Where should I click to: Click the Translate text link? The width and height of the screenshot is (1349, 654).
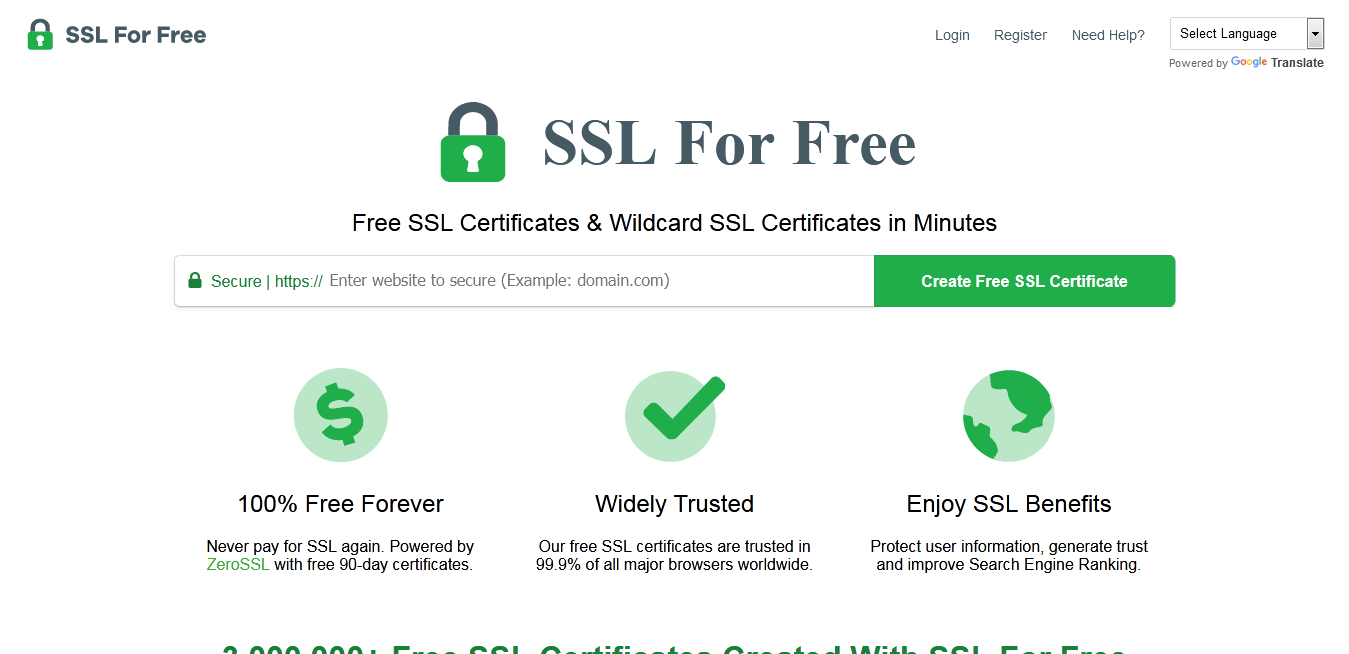coord(1297,63)
